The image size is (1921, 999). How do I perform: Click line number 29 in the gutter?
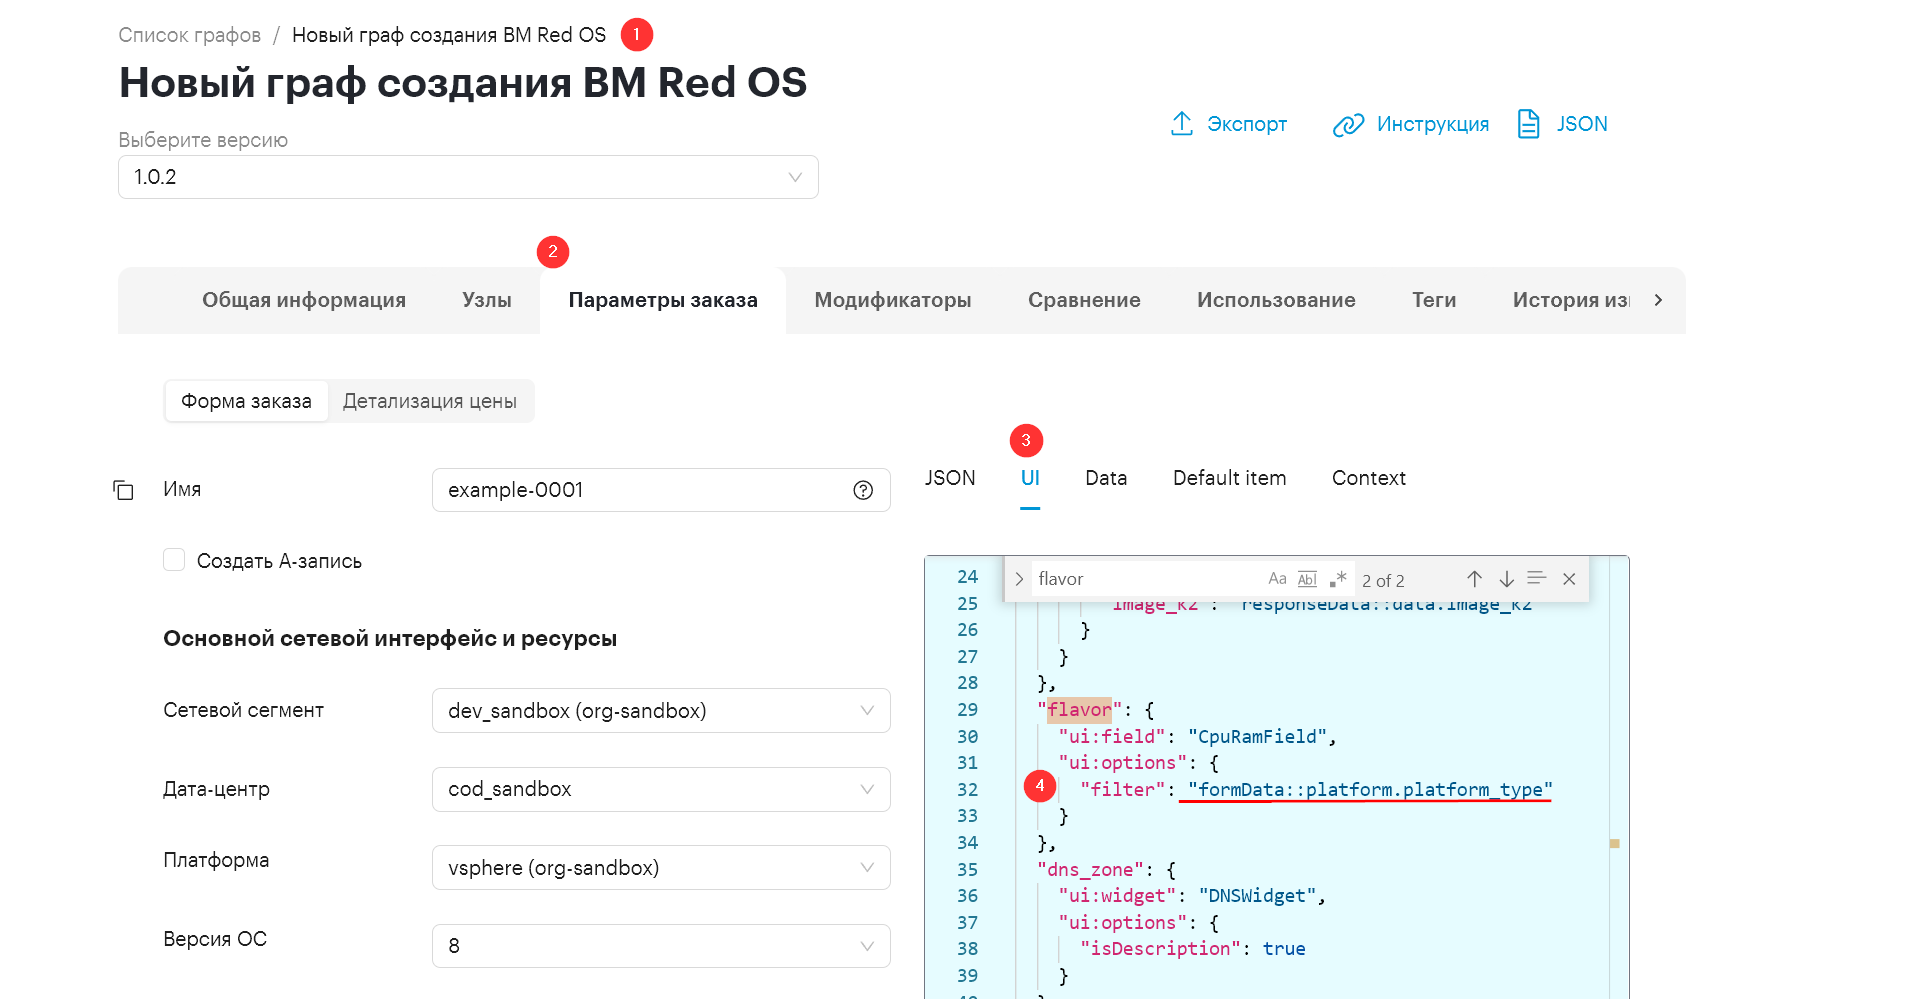pyautogui.click(x=967, y=710)
